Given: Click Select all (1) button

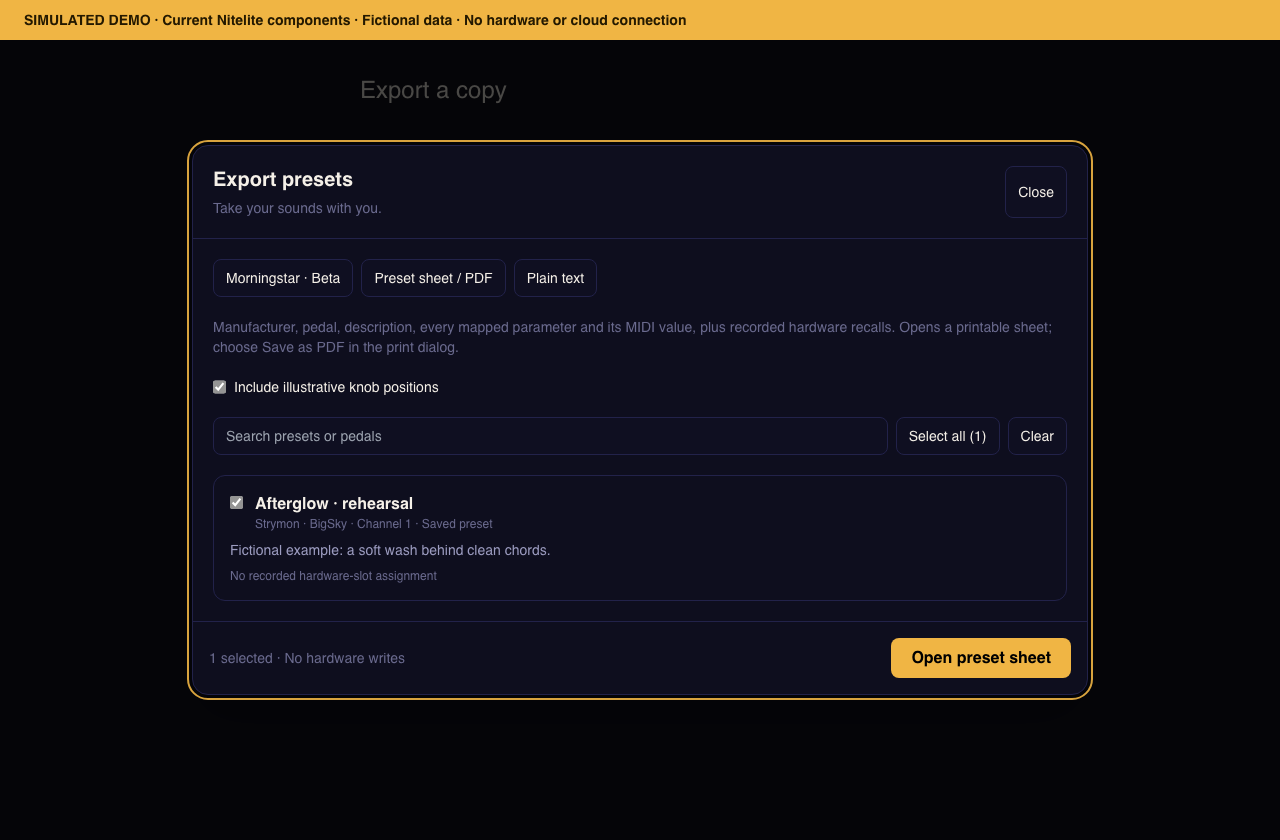Looking at the screenshot, I should point(947,436).
